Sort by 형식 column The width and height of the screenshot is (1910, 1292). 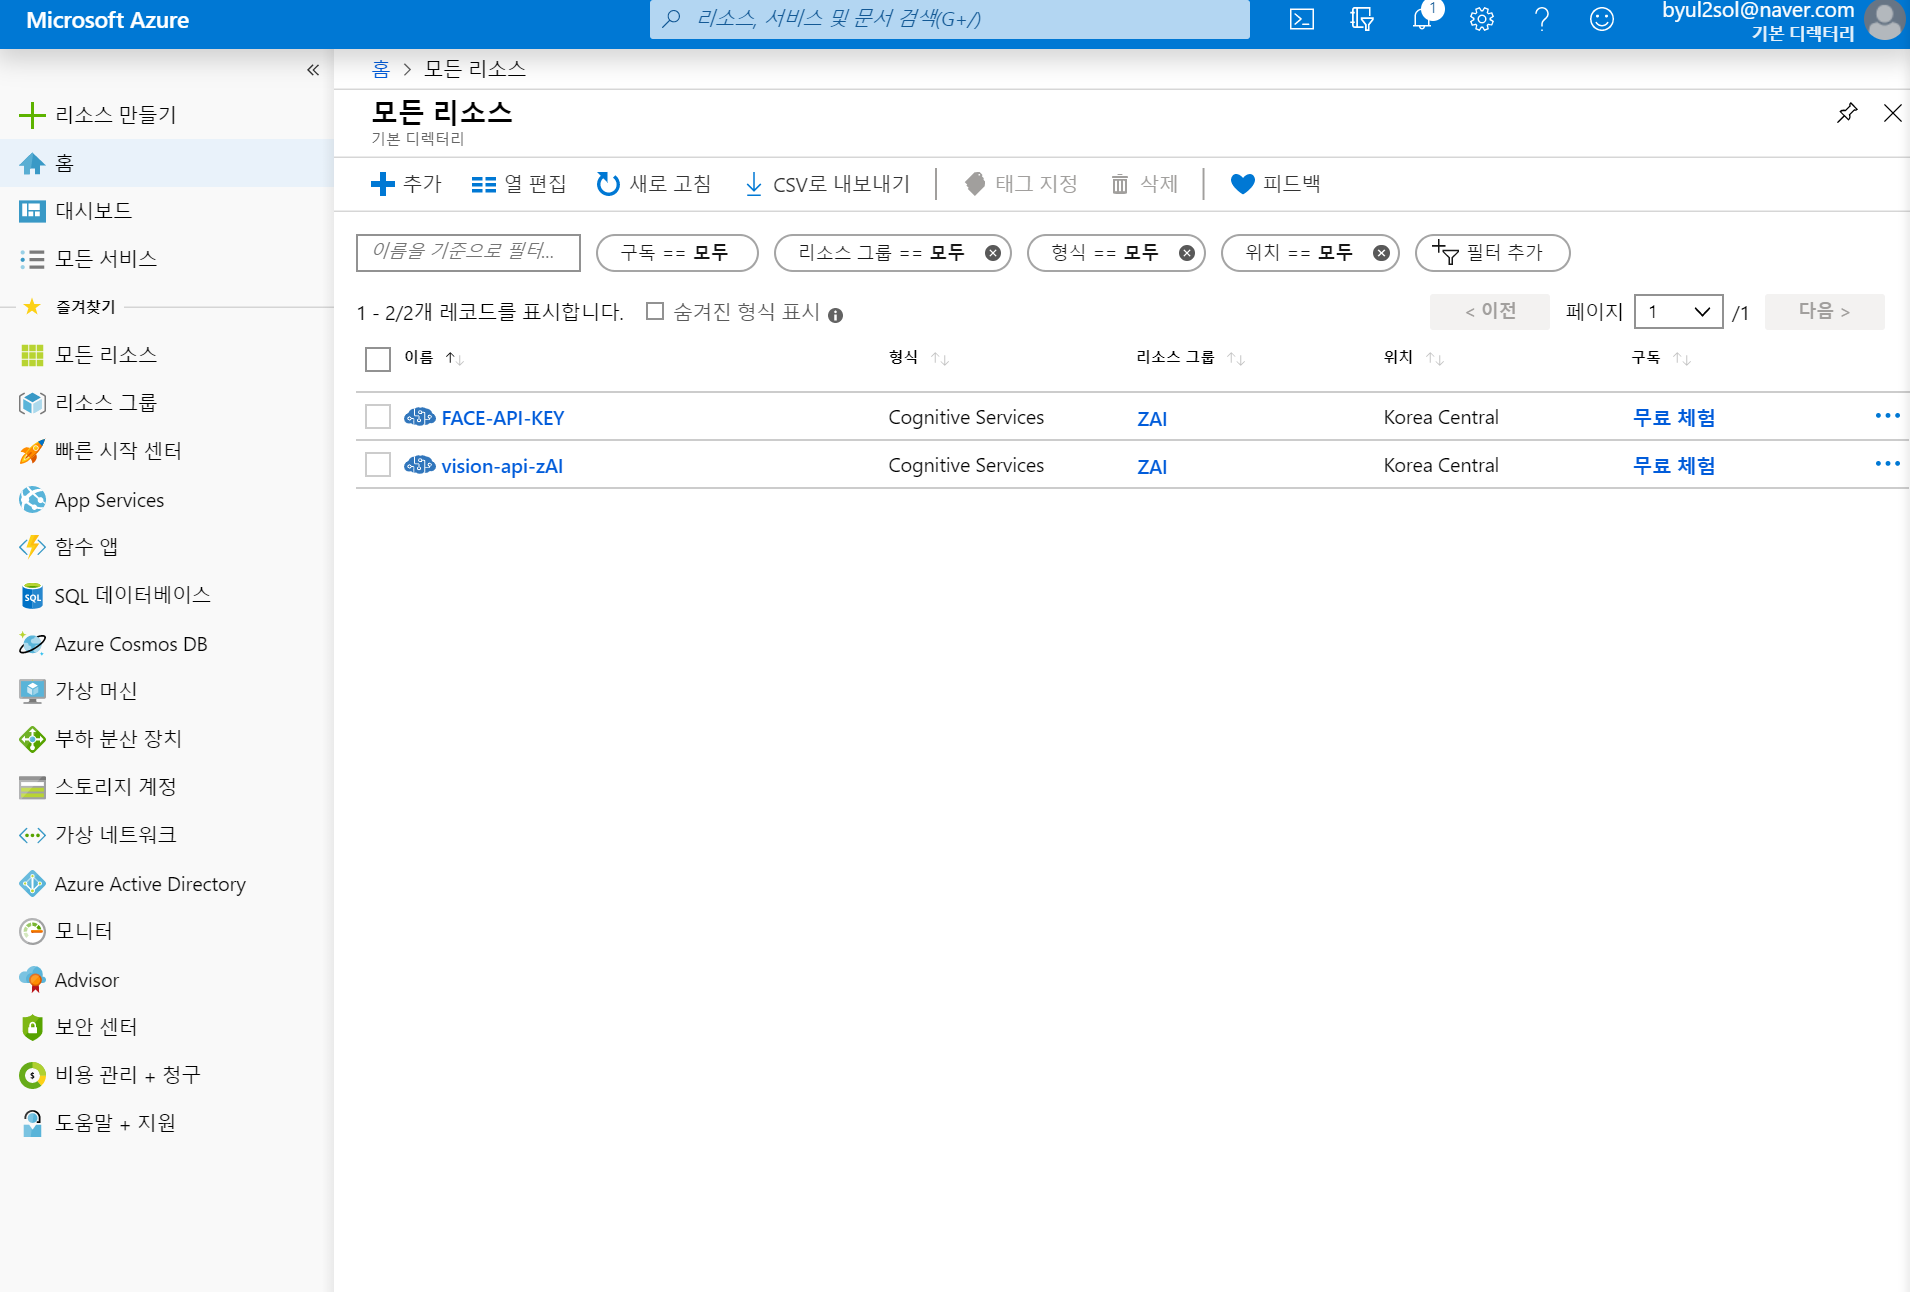(918, 358)
